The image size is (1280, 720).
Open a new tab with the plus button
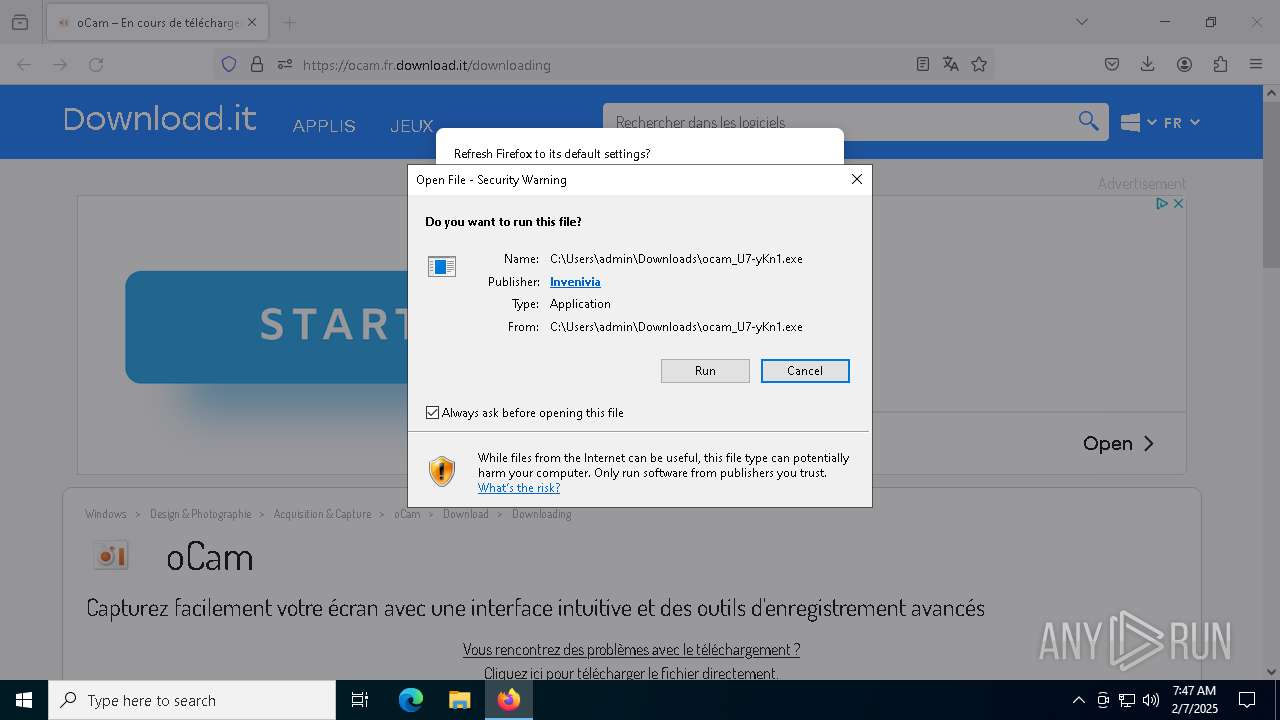pyautogui.click(x=289, y=22)
